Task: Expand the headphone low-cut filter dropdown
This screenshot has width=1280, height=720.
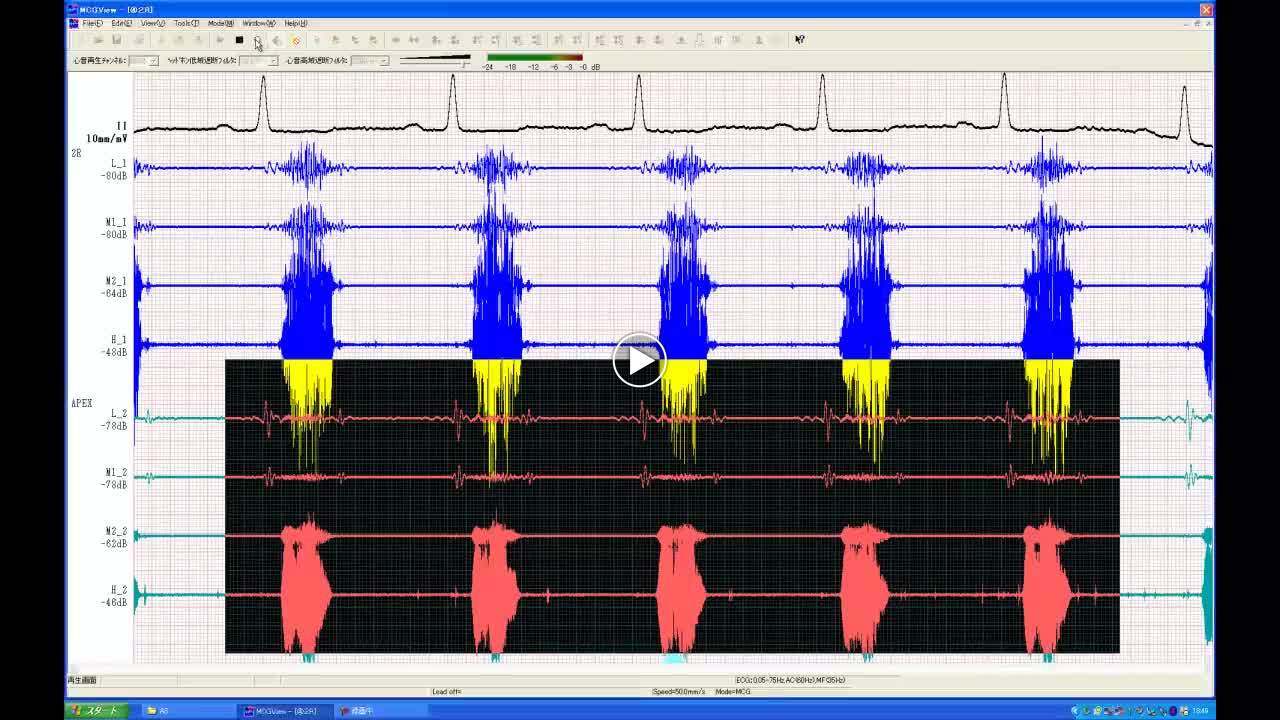Action: click(x=273, y=61)
